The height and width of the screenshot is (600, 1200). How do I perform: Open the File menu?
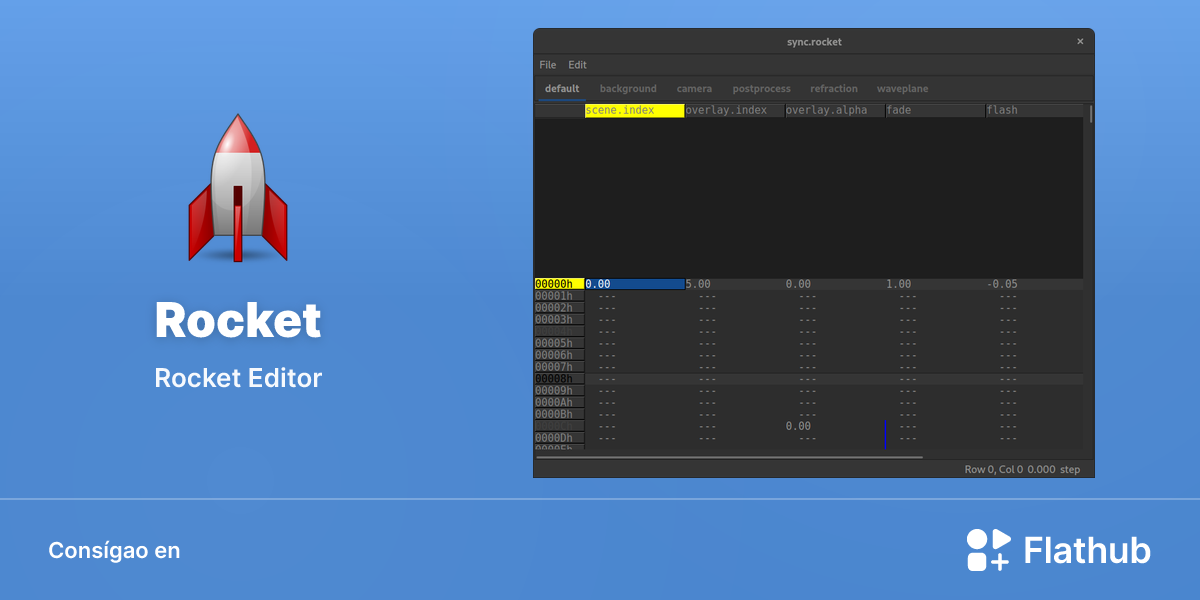[x=547, y=65]
